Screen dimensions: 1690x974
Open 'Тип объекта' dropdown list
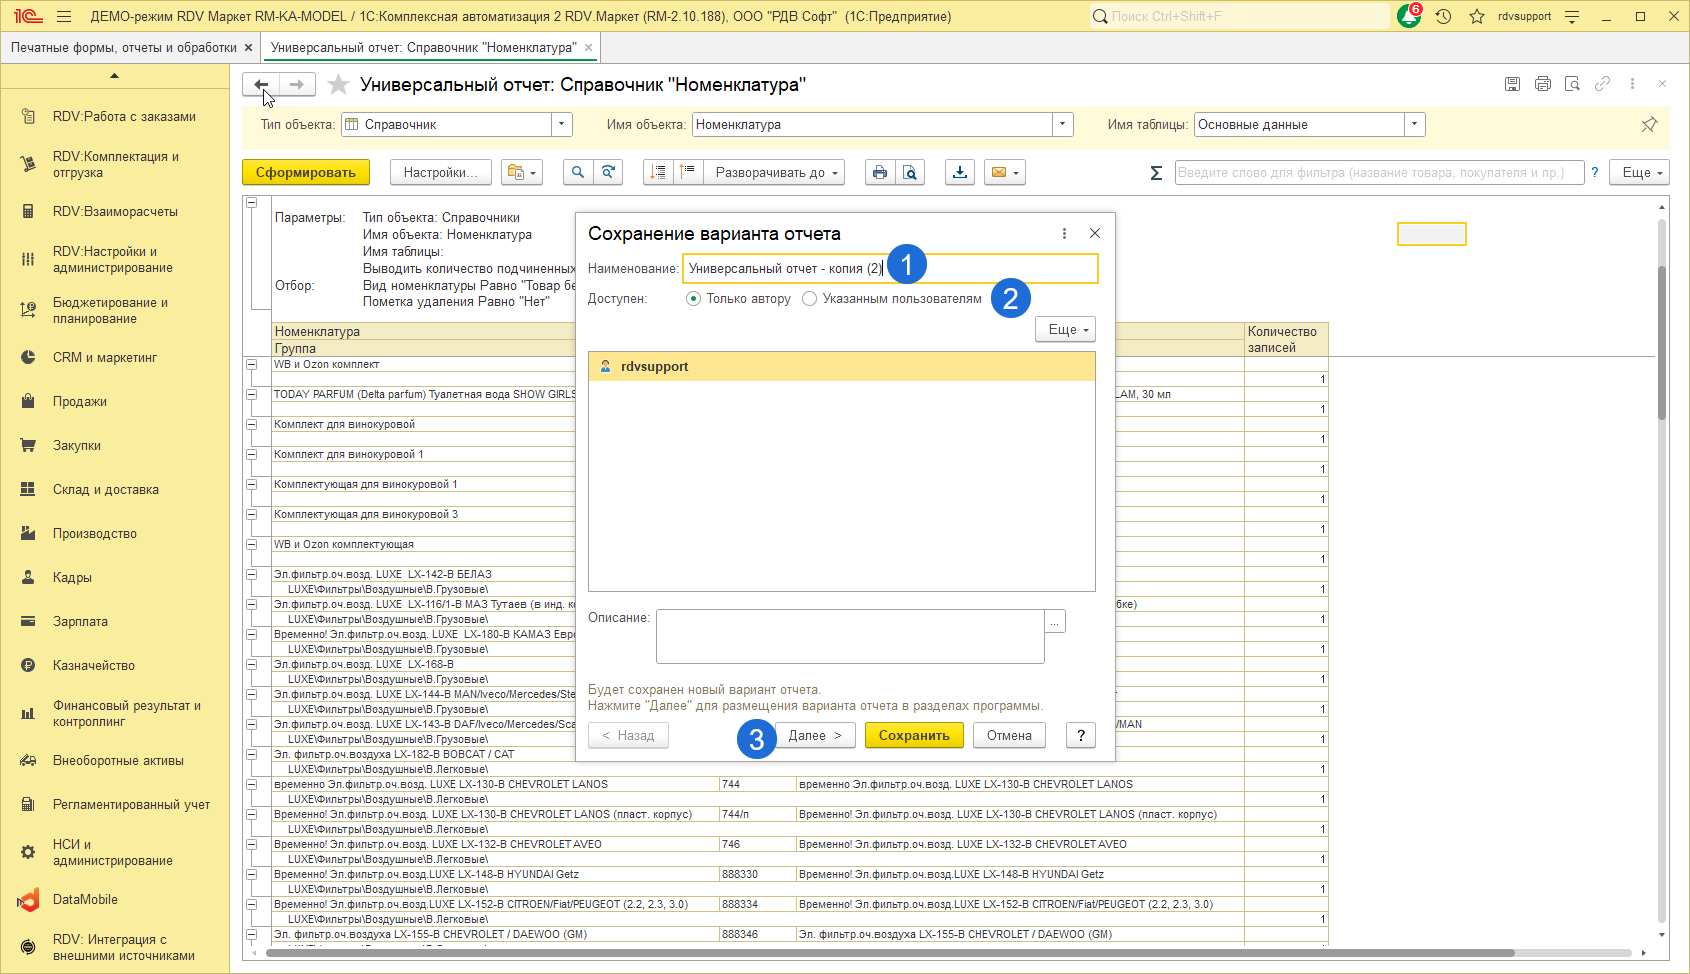pyautogui.click(x=562, y=125)
